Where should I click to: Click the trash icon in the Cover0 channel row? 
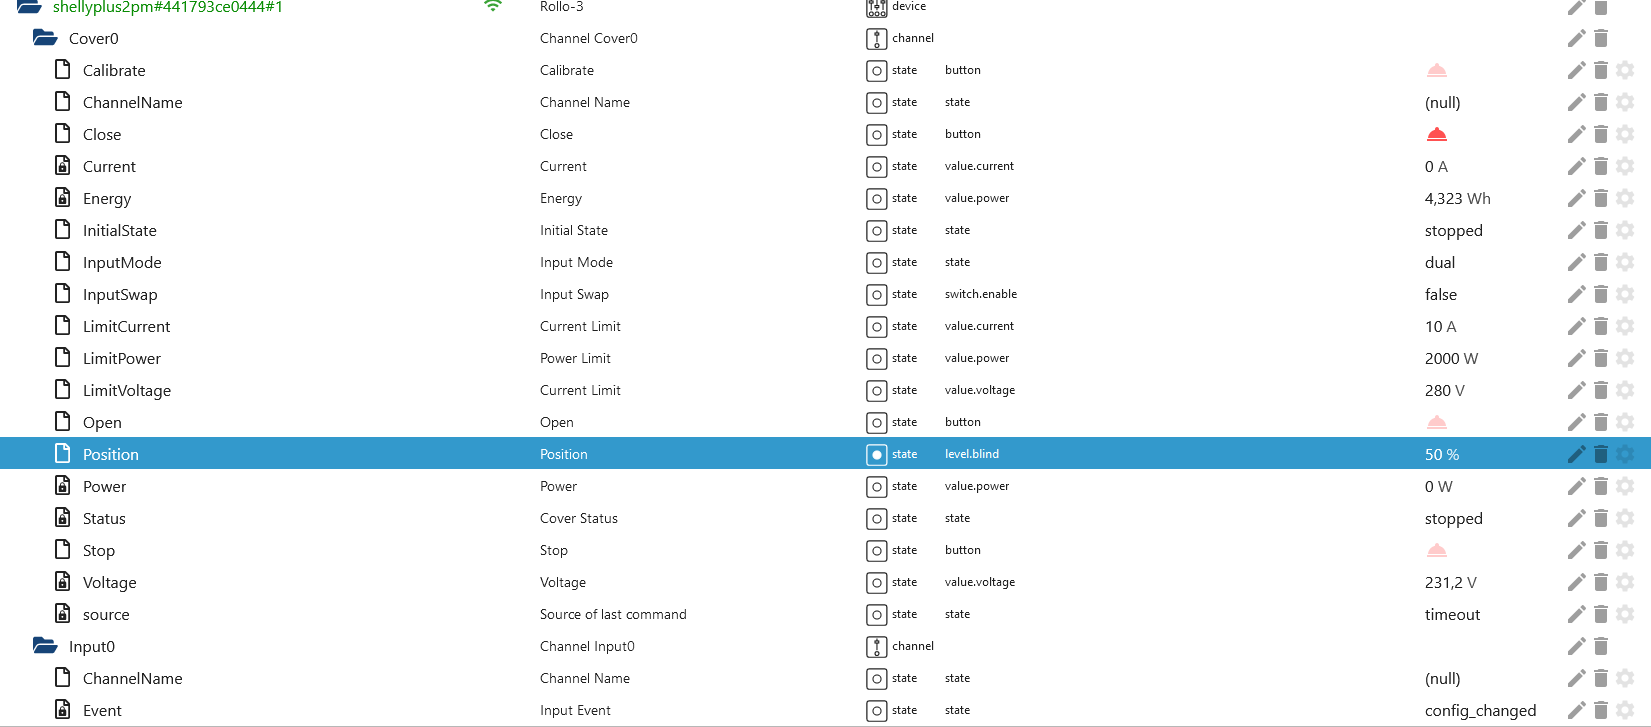(x=1600, y=38)
